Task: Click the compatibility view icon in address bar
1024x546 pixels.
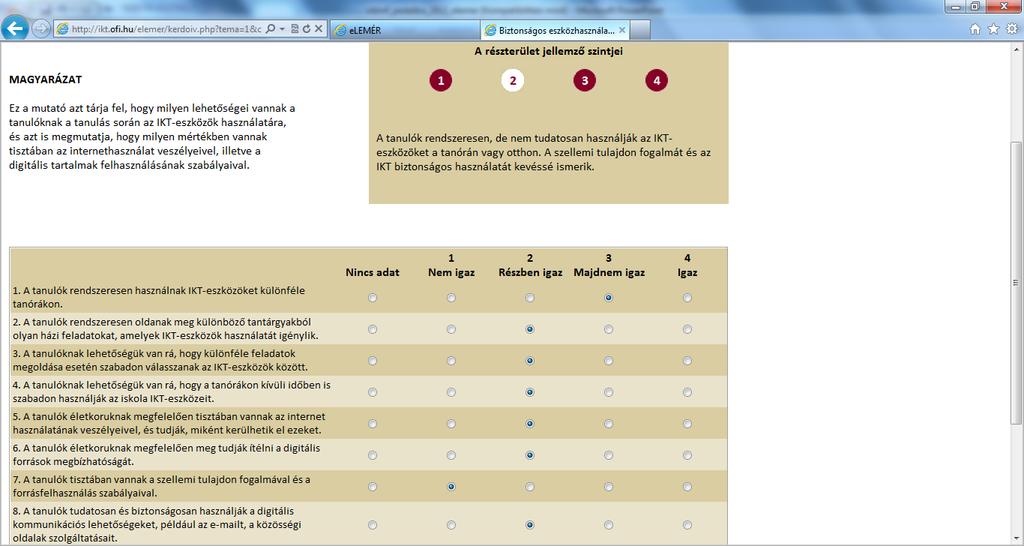Action: pyautogui.click(x=295, y=29)
